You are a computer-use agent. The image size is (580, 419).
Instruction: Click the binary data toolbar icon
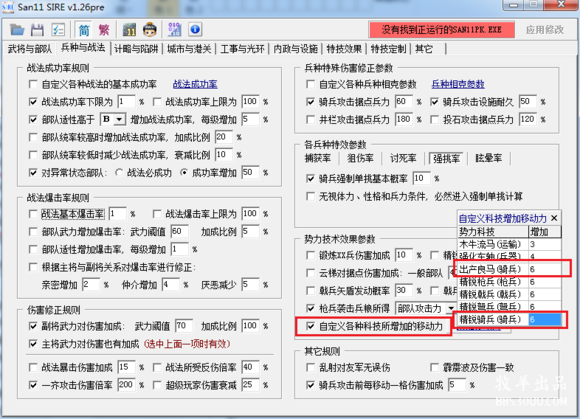(175, 30)
